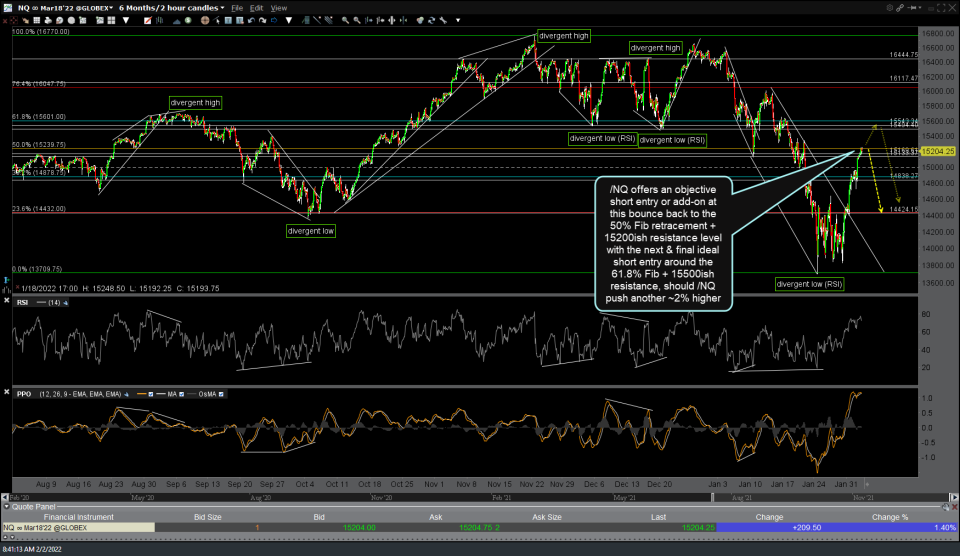This screenshot has width=960, height=556.
Task: Click the vertical expand arrows icon
Action: pos(392,20)
